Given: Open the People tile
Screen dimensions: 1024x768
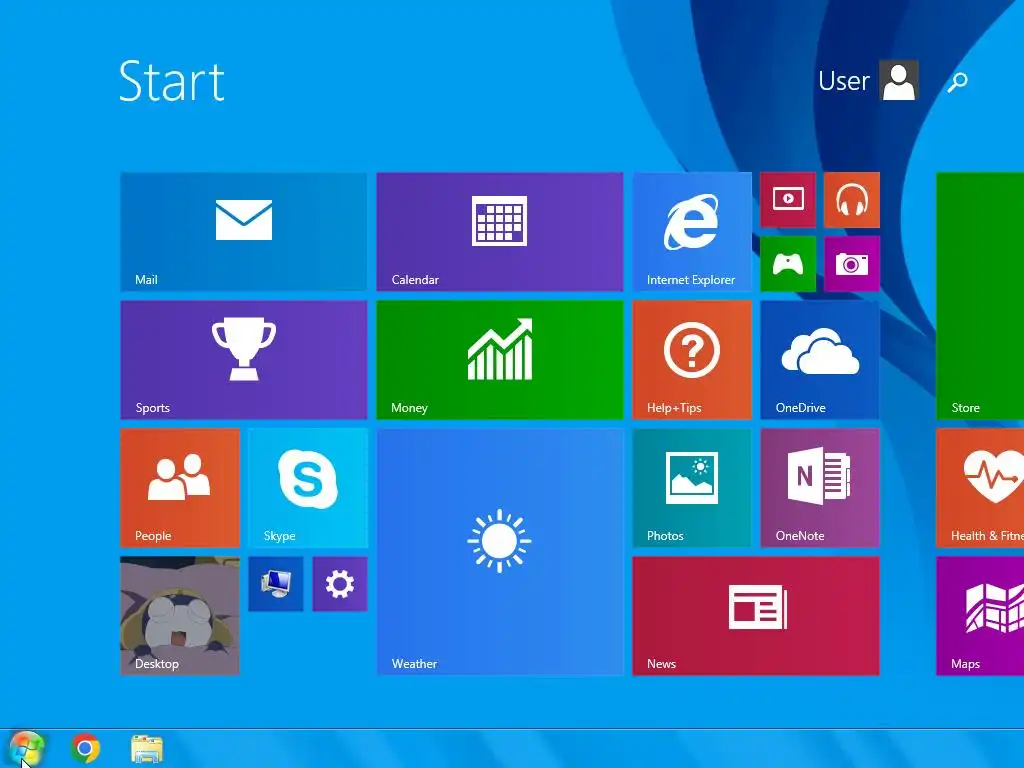Looking at the screenshot, I should click(180, 488).
